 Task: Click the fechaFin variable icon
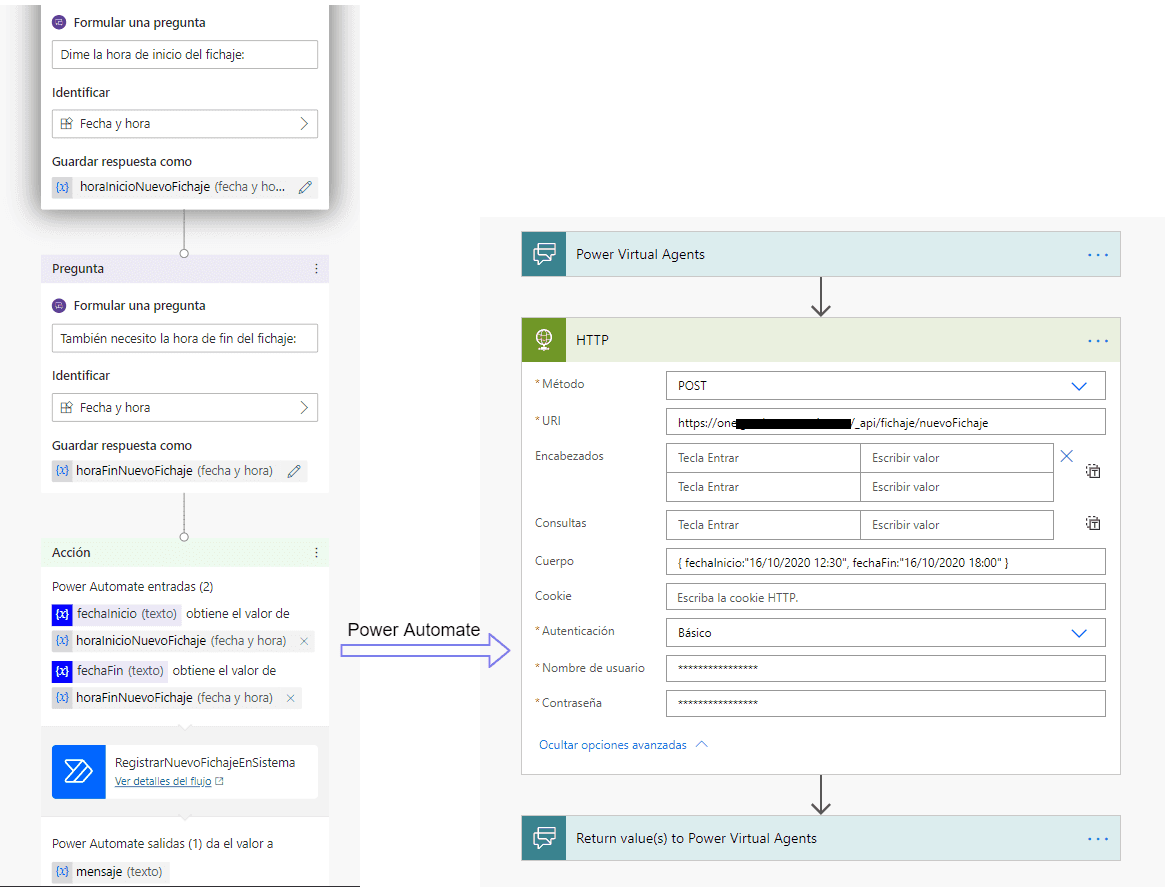62,671
